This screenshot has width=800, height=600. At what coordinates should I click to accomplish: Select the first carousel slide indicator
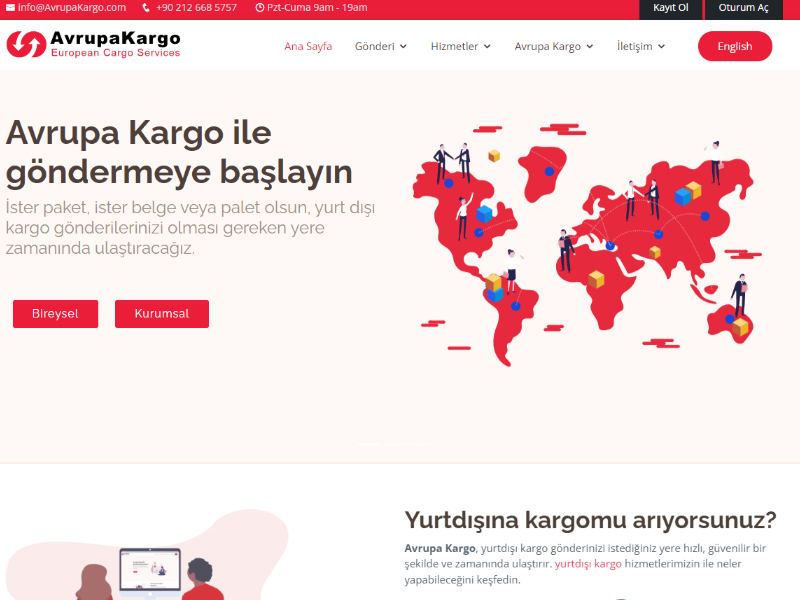pyautogui.click(x=369, y=444)
